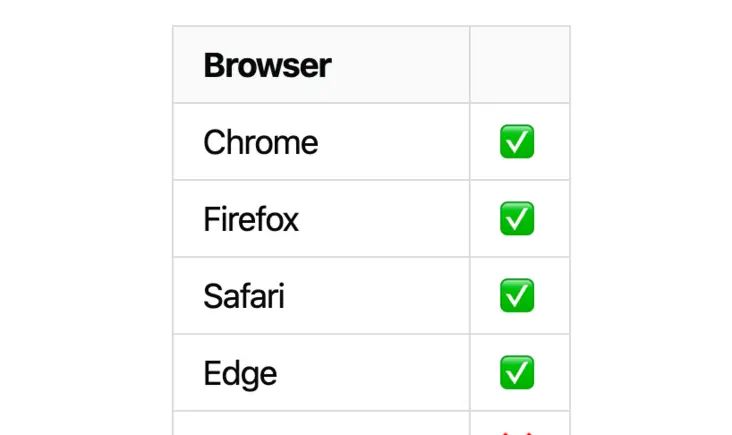Click the Safari browser name text
This screenshot has height=435, width=732.
[243, 296]
